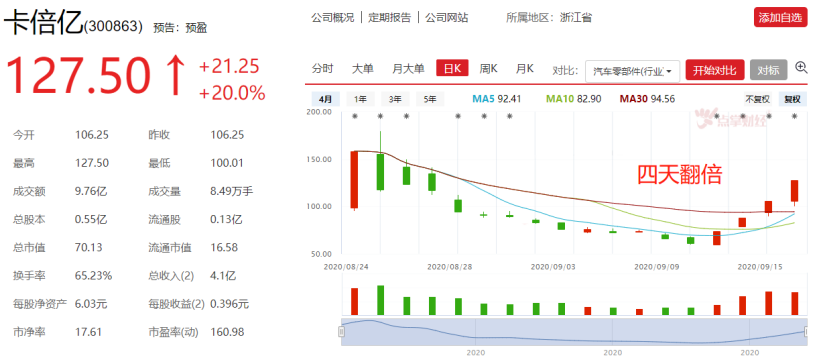Screen dimensions: 816x363
Task: Click the 所属地区: 浙江省 text
Action: coord(549,18)
